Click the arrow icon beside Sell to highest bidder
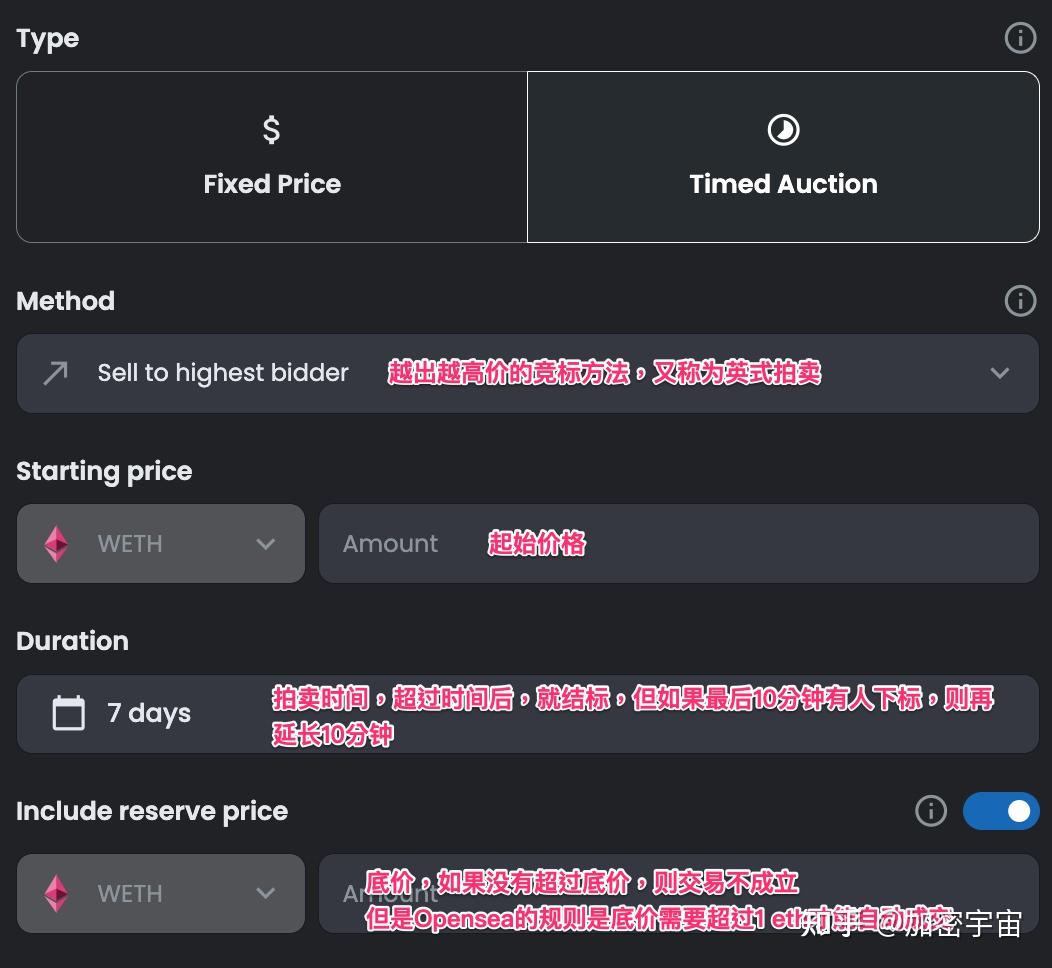Viewport: 1052px width, 968px height. tap(56, 373)
